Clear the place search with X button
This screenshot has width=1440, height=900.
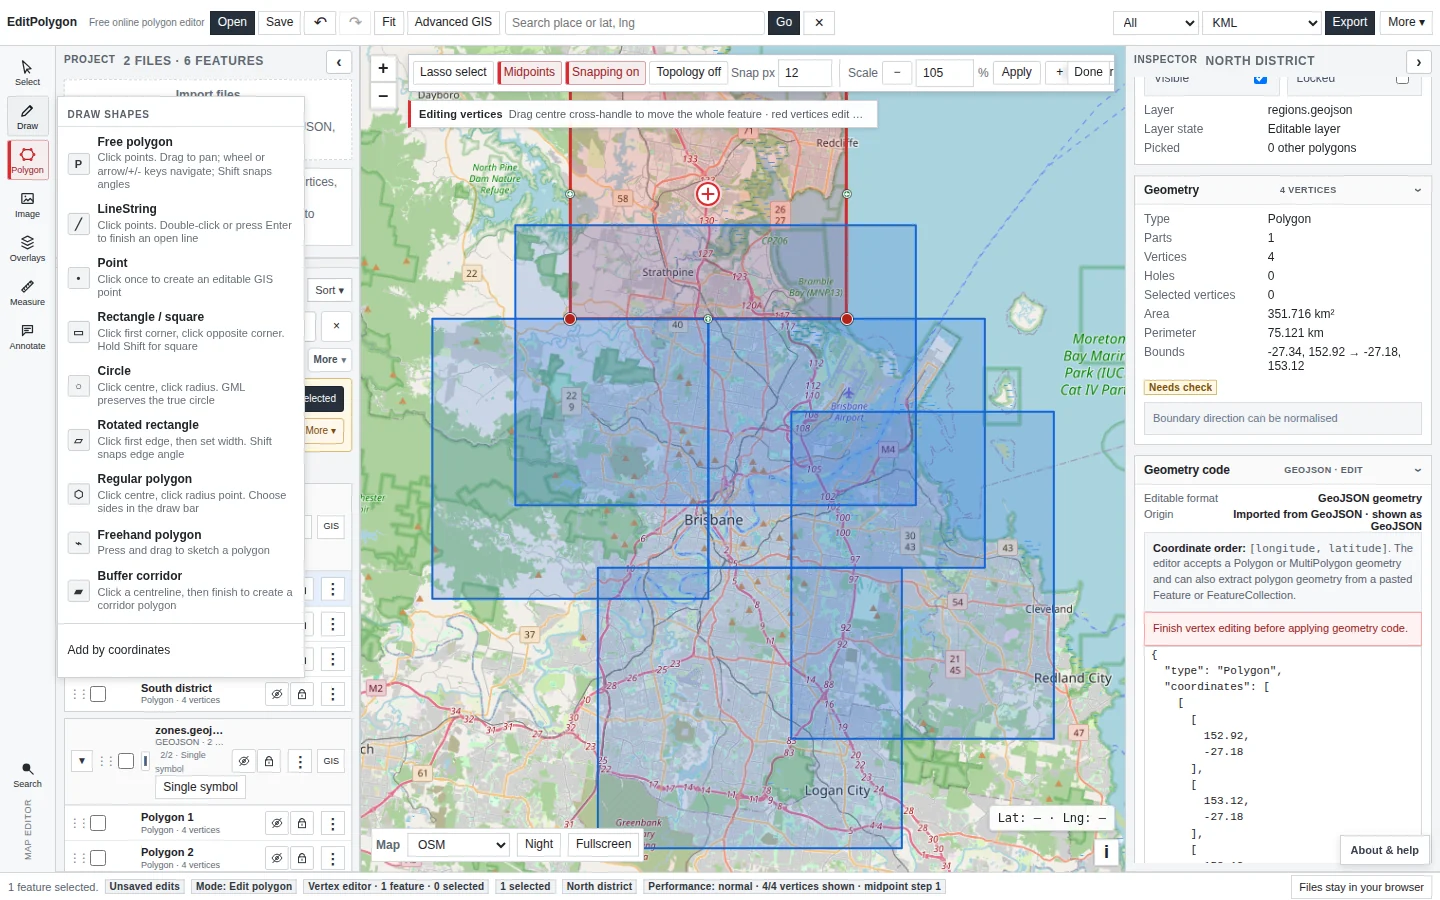click(819, 22)
